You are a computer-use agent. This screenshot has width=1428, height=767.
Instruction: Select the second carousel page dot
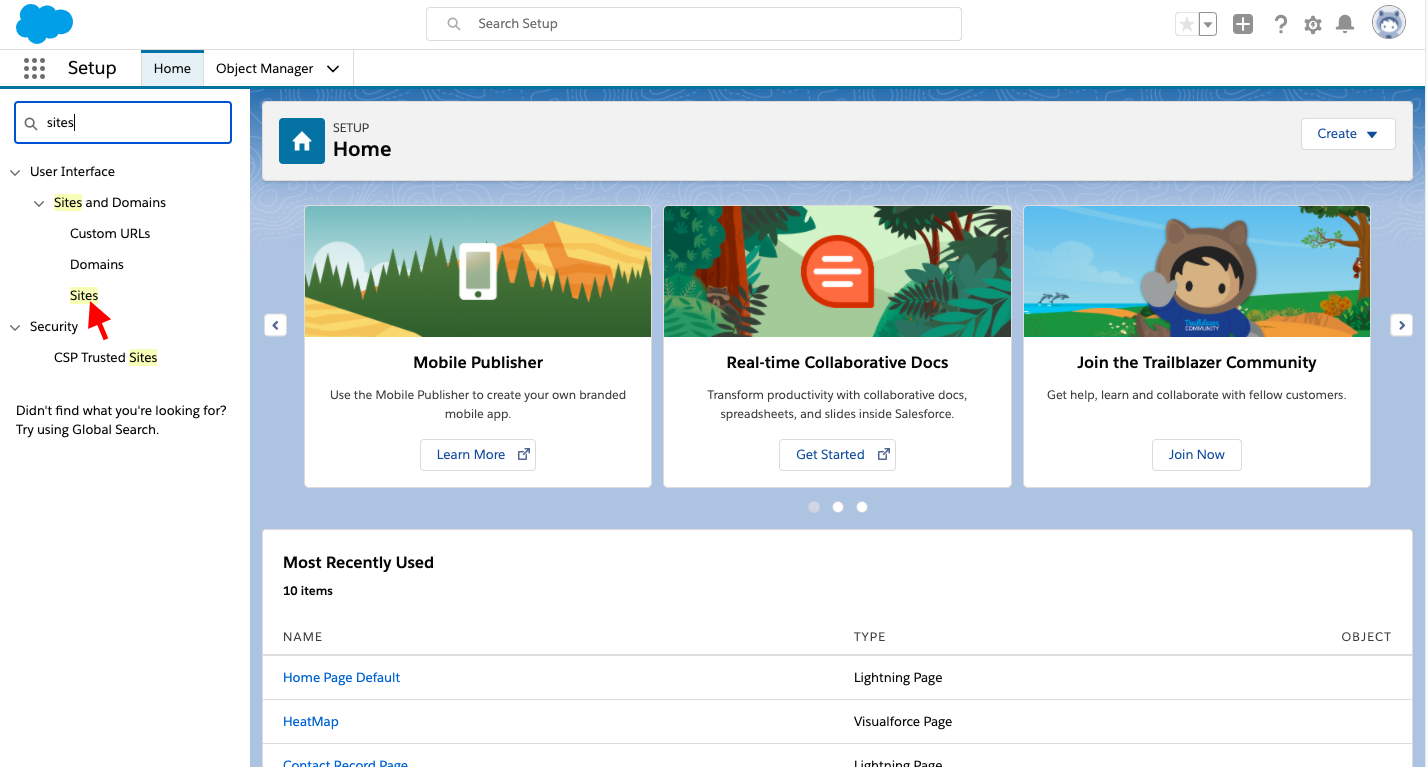pos(838,507)
